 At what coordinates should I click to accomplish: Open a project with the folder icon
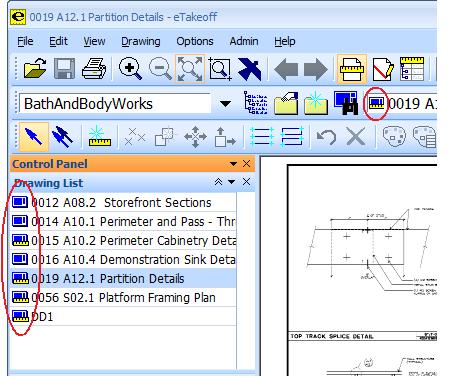click(x=35, y=69)
